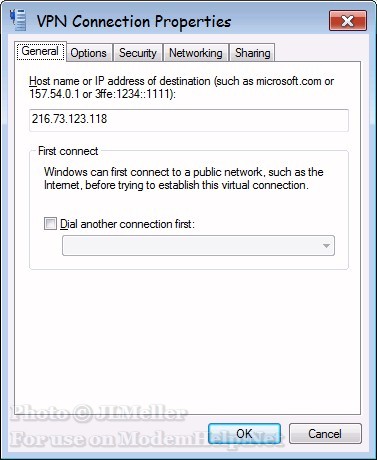Close the VPN Connection Properties dialog

coord(348,21)
